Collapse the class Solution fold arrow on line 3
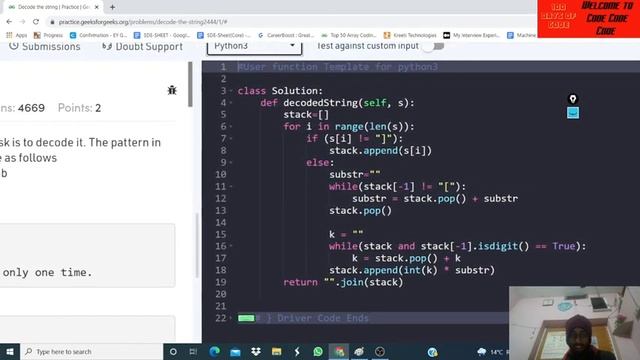640x360 pixels. point(231,91)
